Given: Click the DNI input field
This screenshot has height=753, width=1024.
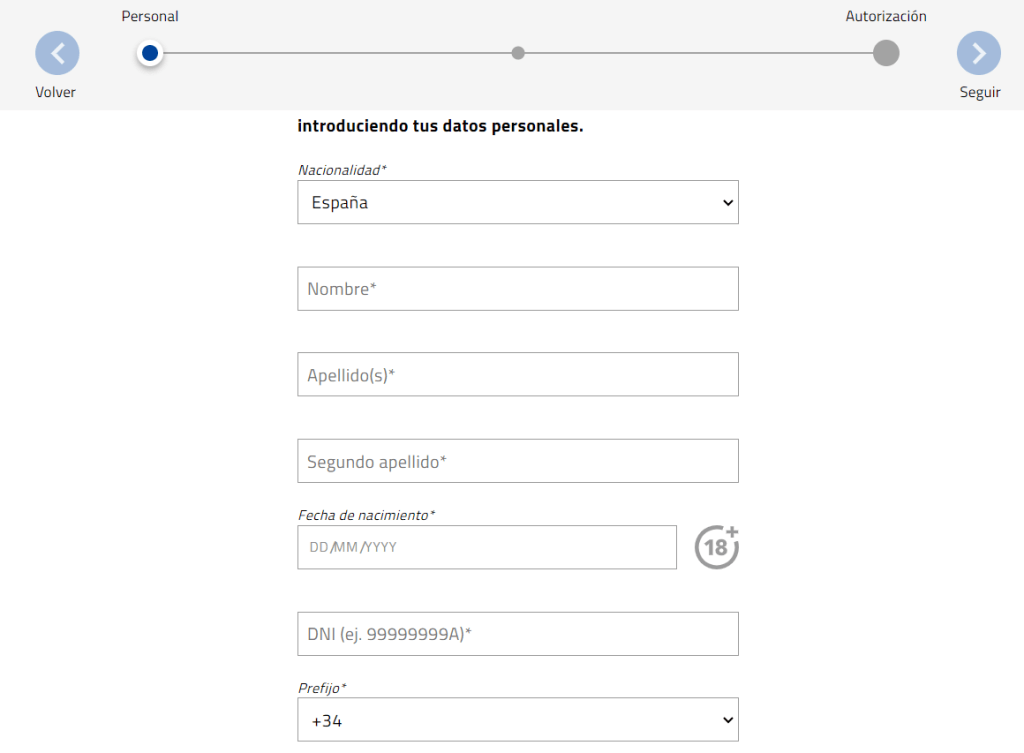Looking at the screenshot, I should tap(518, 633).
